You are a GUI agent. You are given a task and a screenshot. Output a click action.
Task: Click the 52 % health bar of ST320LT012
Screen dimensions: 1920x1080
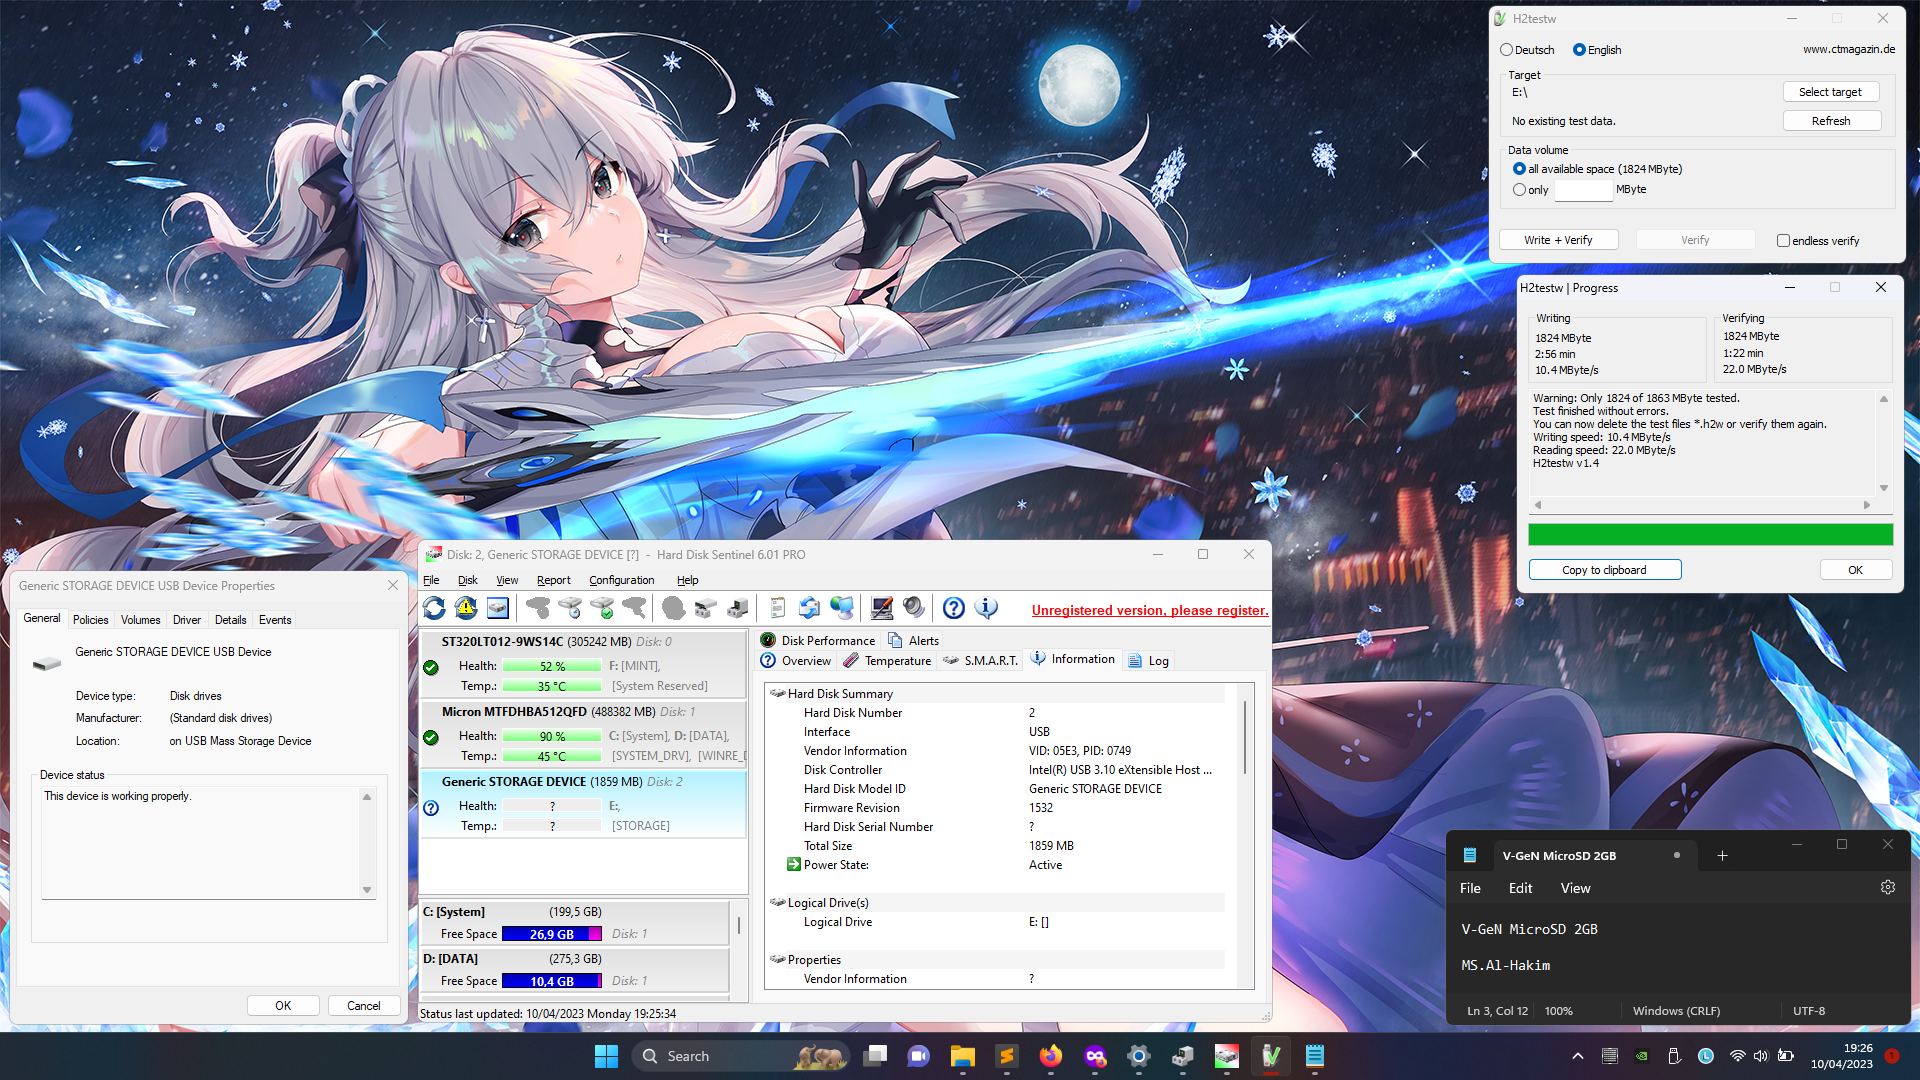coord(552,667)
